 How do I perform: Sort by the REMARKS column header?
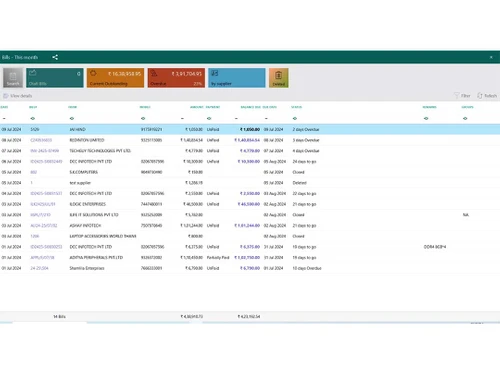tap(429, 107)
